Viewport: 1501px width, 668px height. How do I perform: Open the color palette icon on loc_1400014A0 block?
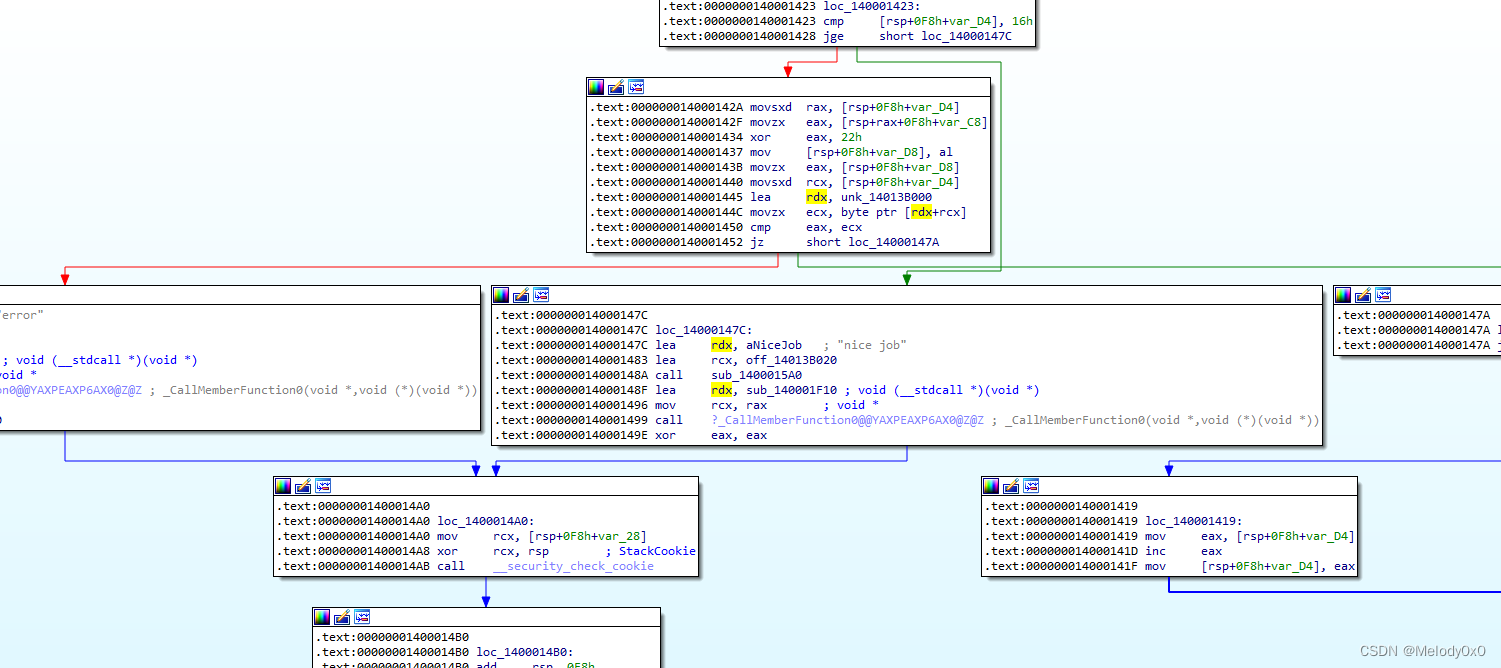pos(282,486)
